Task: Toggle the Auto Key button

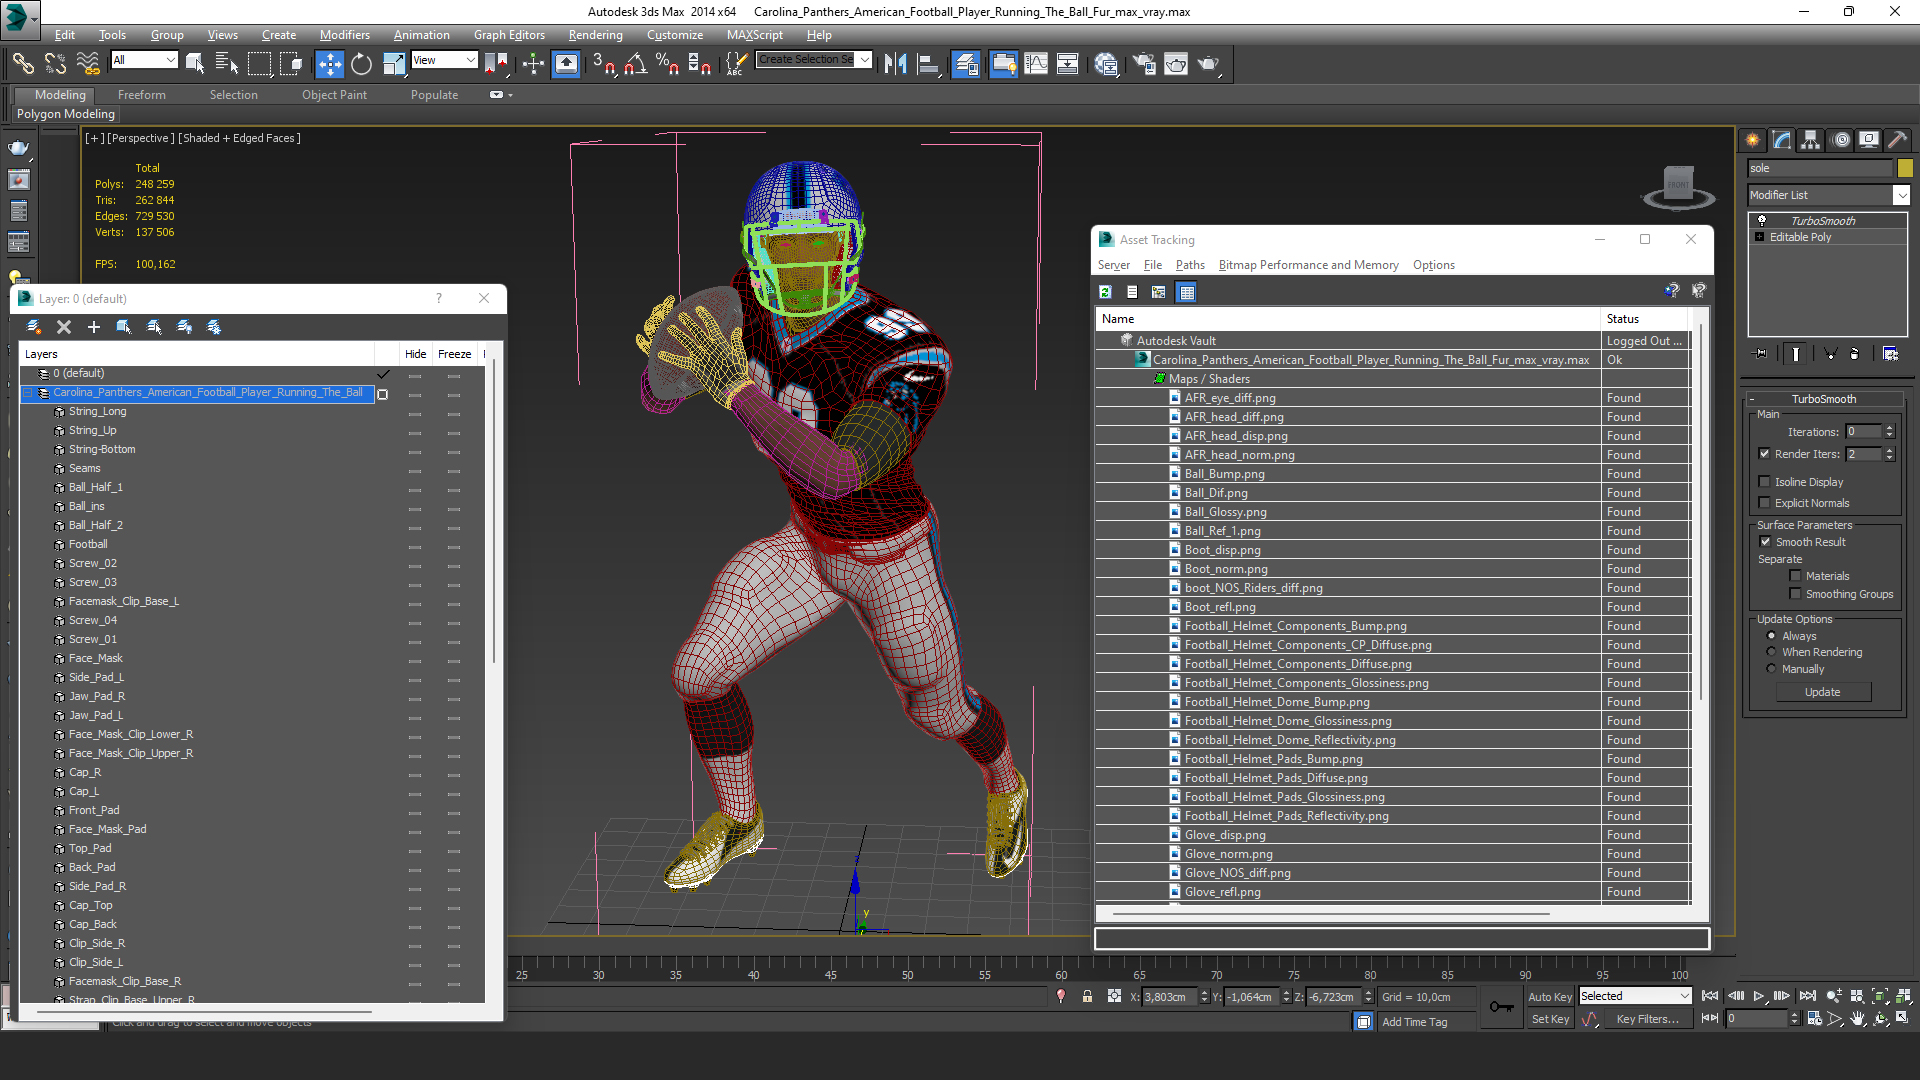Action: (x=1549, y=997)
